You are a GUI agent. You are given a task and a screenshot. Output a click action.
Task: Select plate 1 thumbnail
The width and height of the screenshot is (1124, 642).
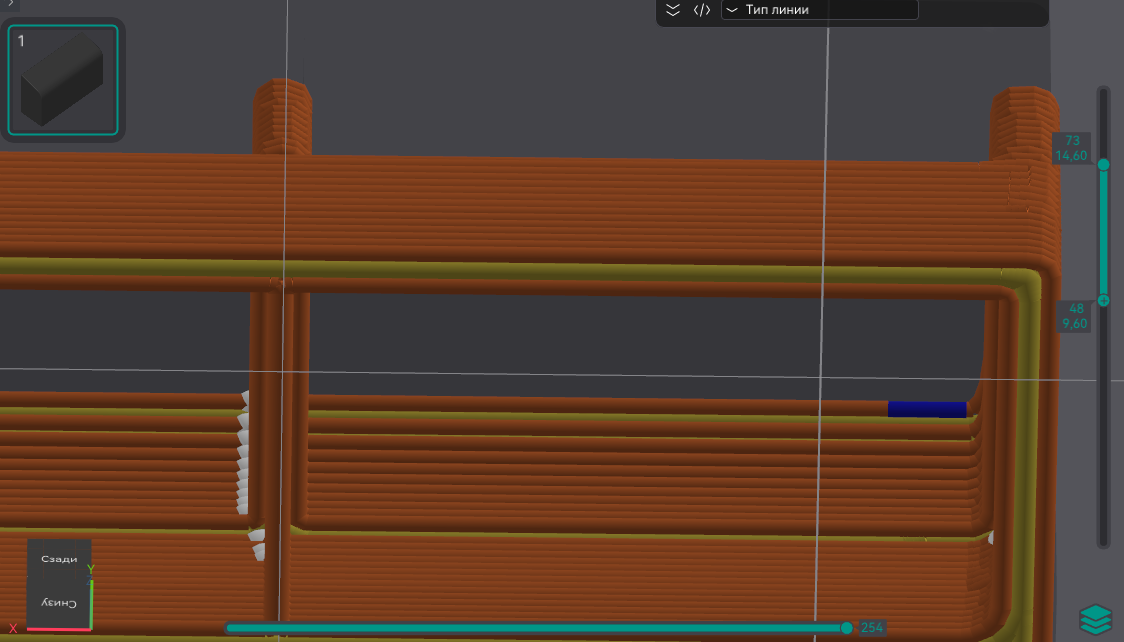(63, 80)
